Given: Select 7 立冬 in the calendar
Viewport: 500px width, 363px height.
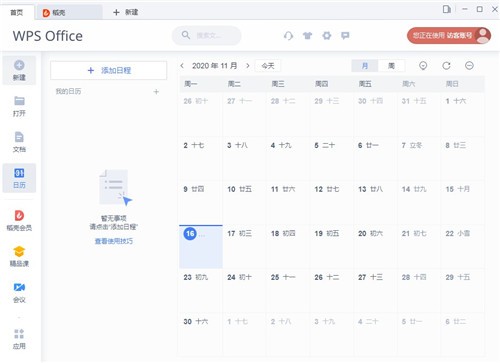Looking at the screenshot, I should pos(419,158).
